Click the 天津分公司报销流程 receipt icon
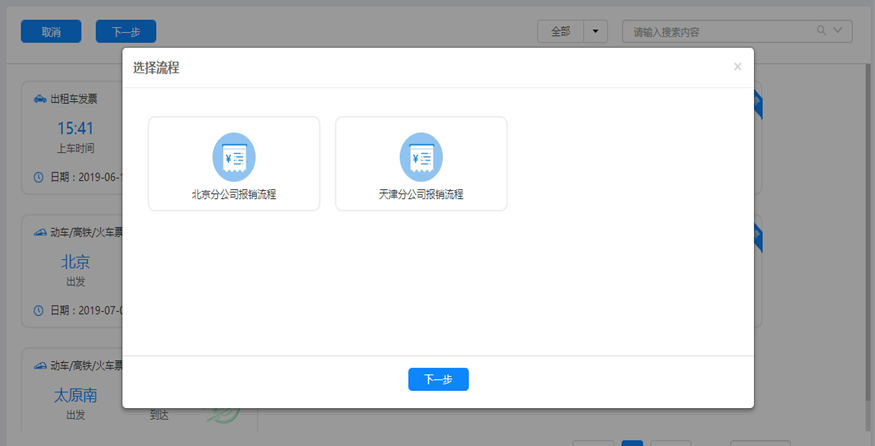The image size is (875, 446). click(421, 157)
